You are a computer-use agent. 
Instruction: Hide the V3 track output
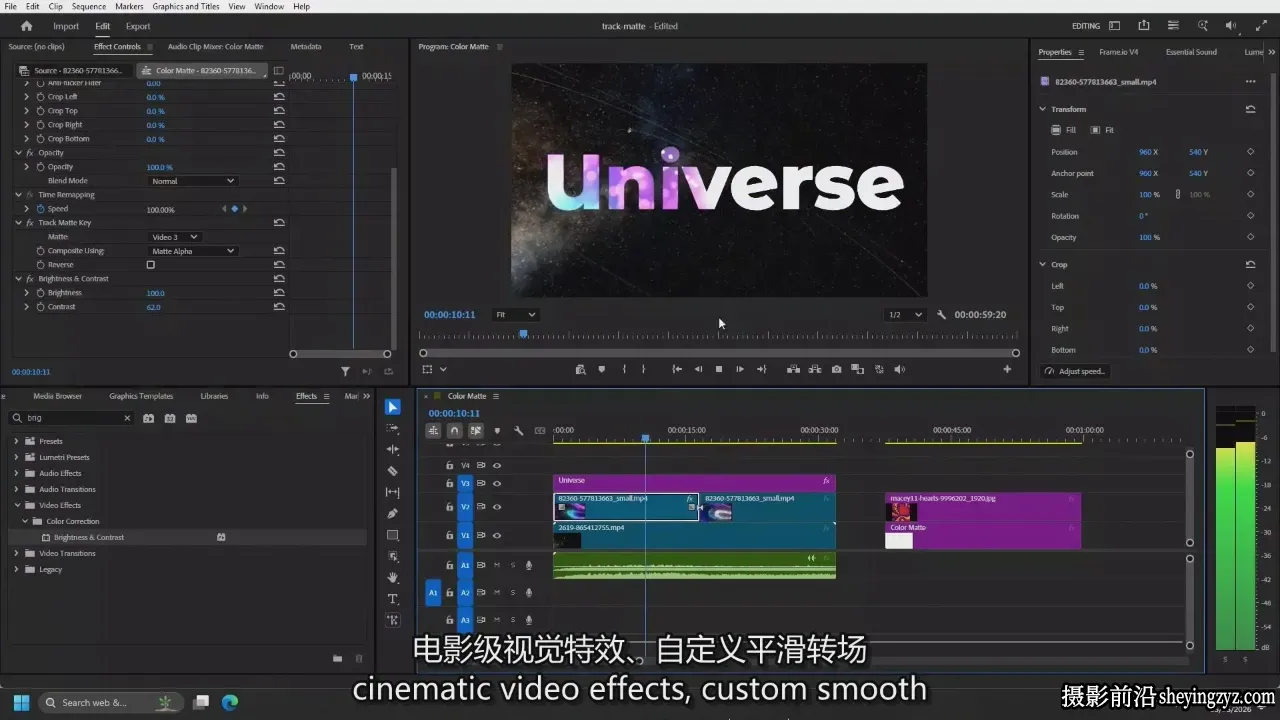[x=496, y=483]
